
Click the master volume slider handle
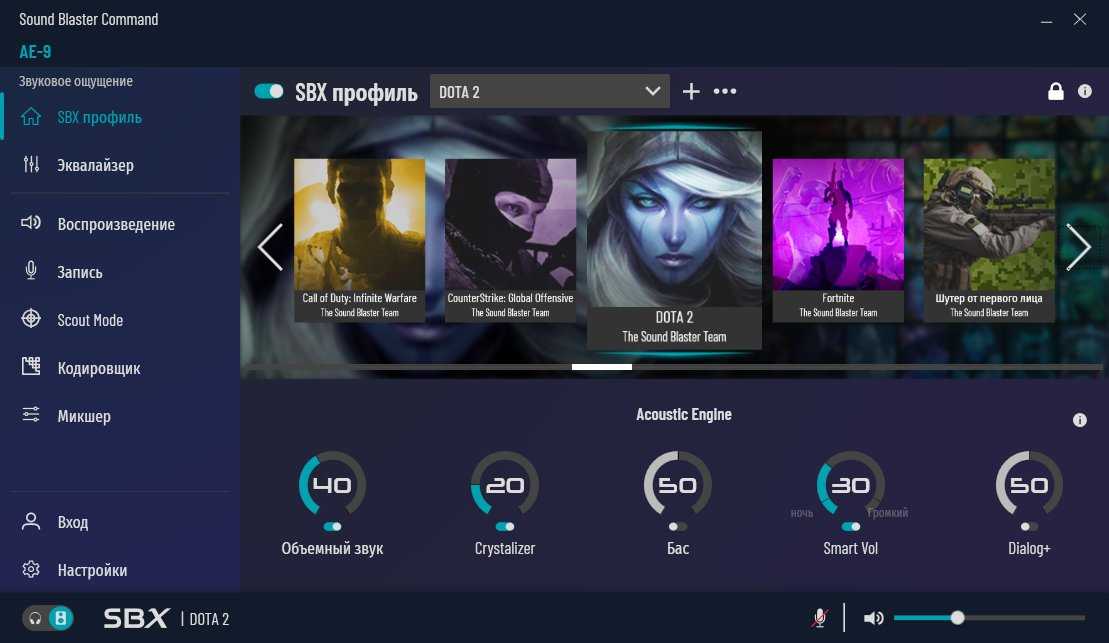[x=957, y=618]
